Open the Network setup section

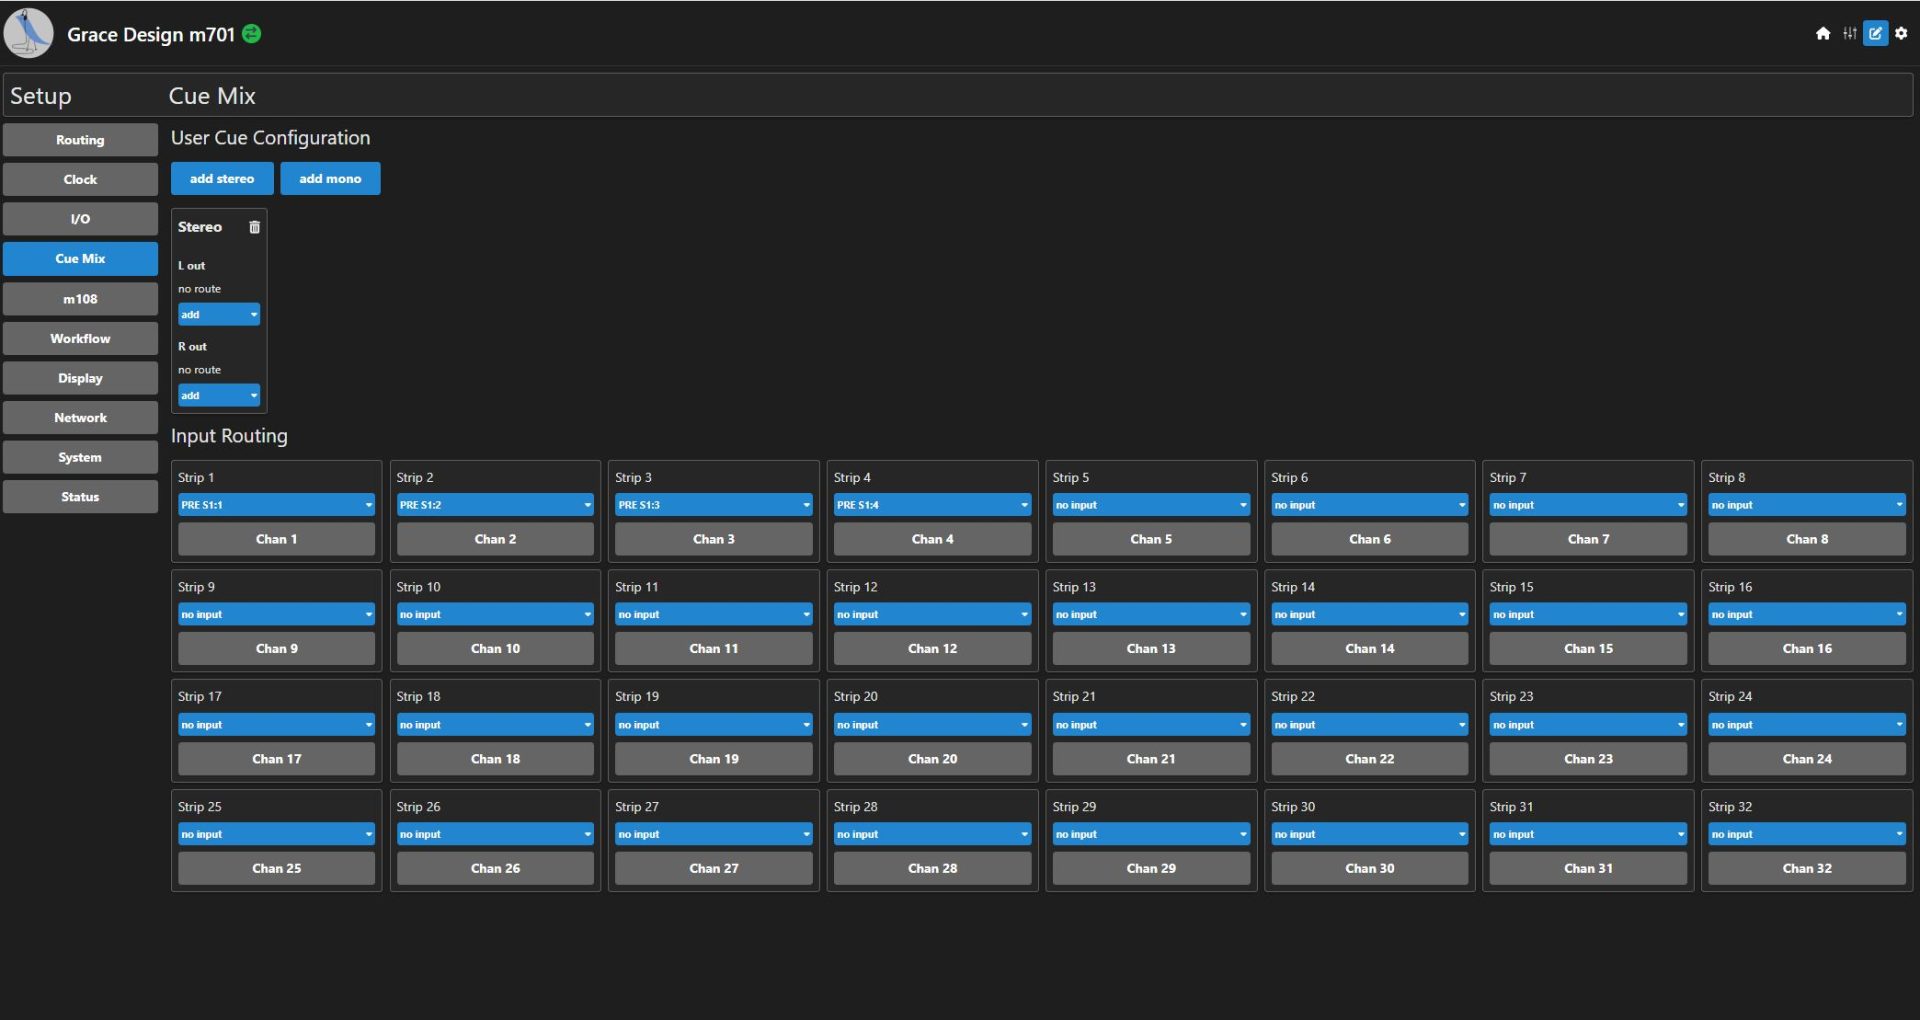click(x=80, y=418)
